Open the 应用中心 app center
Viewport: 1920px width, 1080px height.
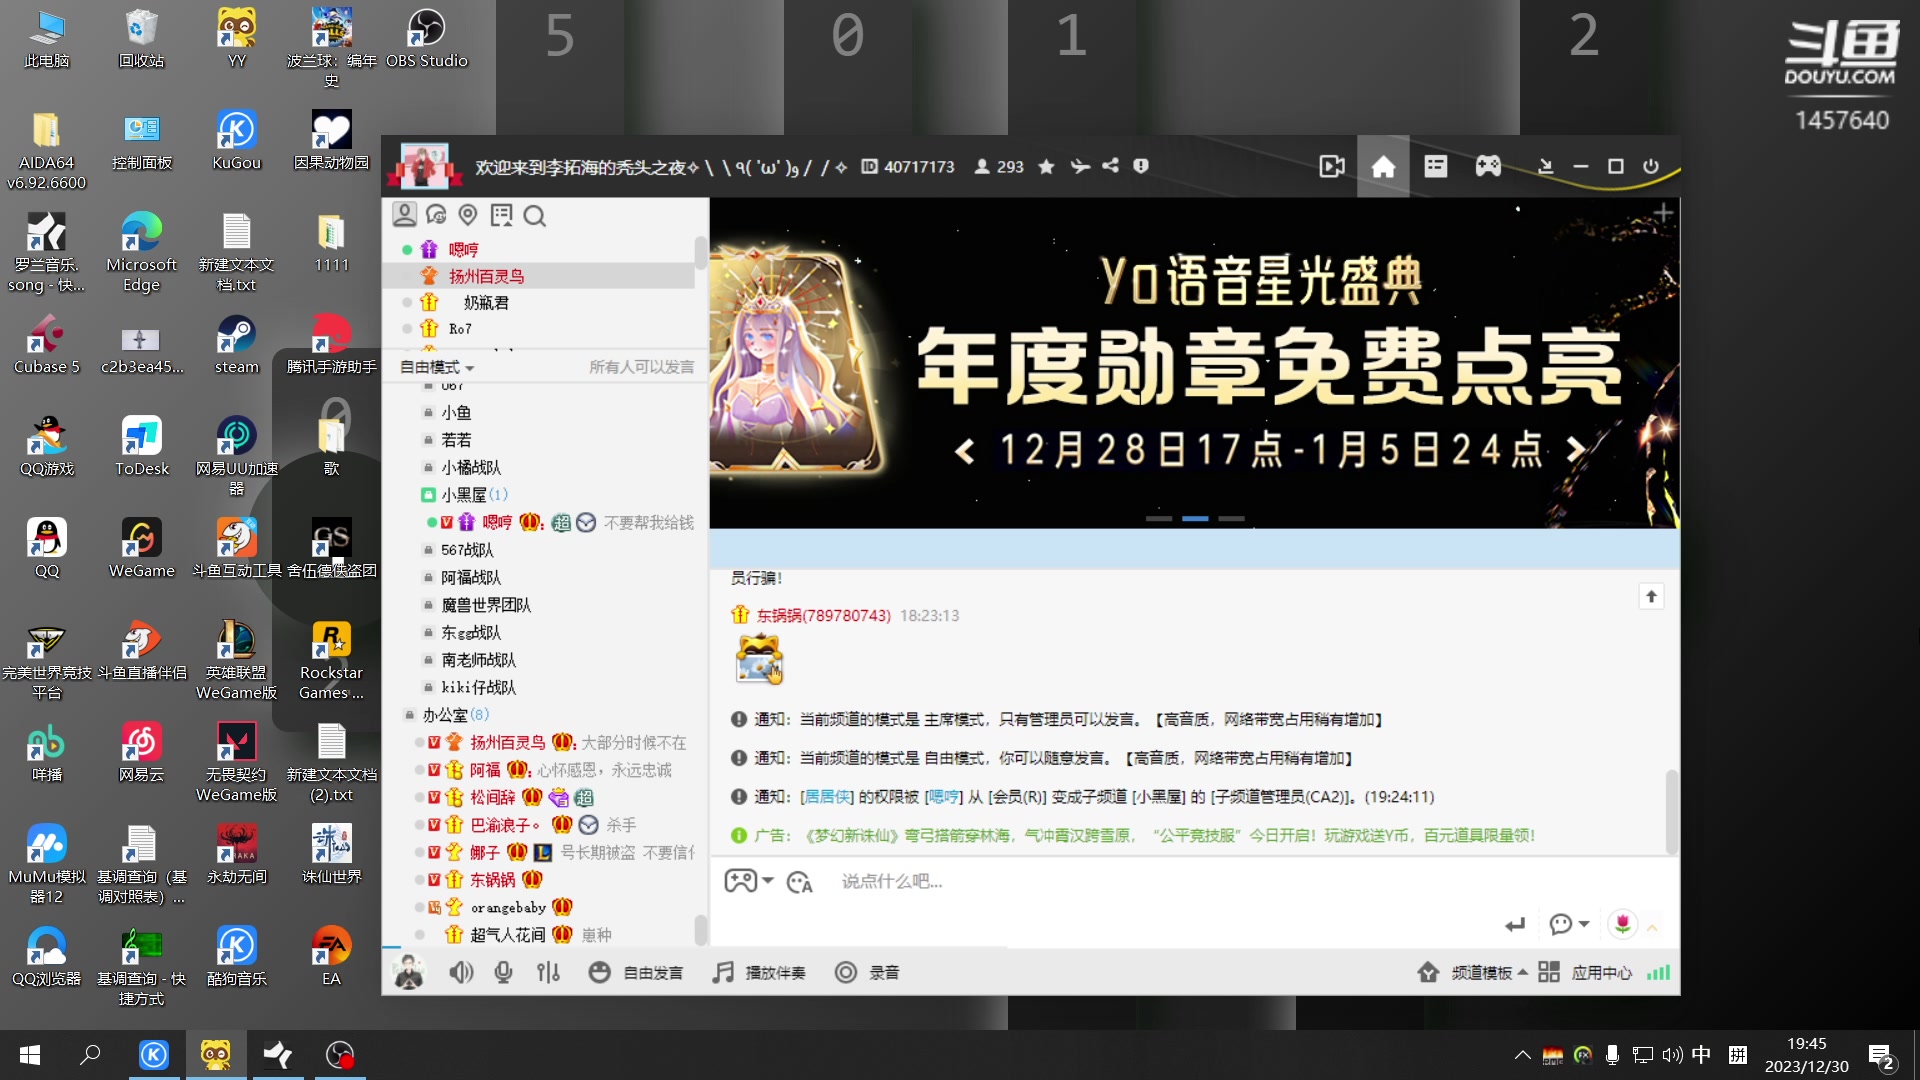(x=1602, y=971)
